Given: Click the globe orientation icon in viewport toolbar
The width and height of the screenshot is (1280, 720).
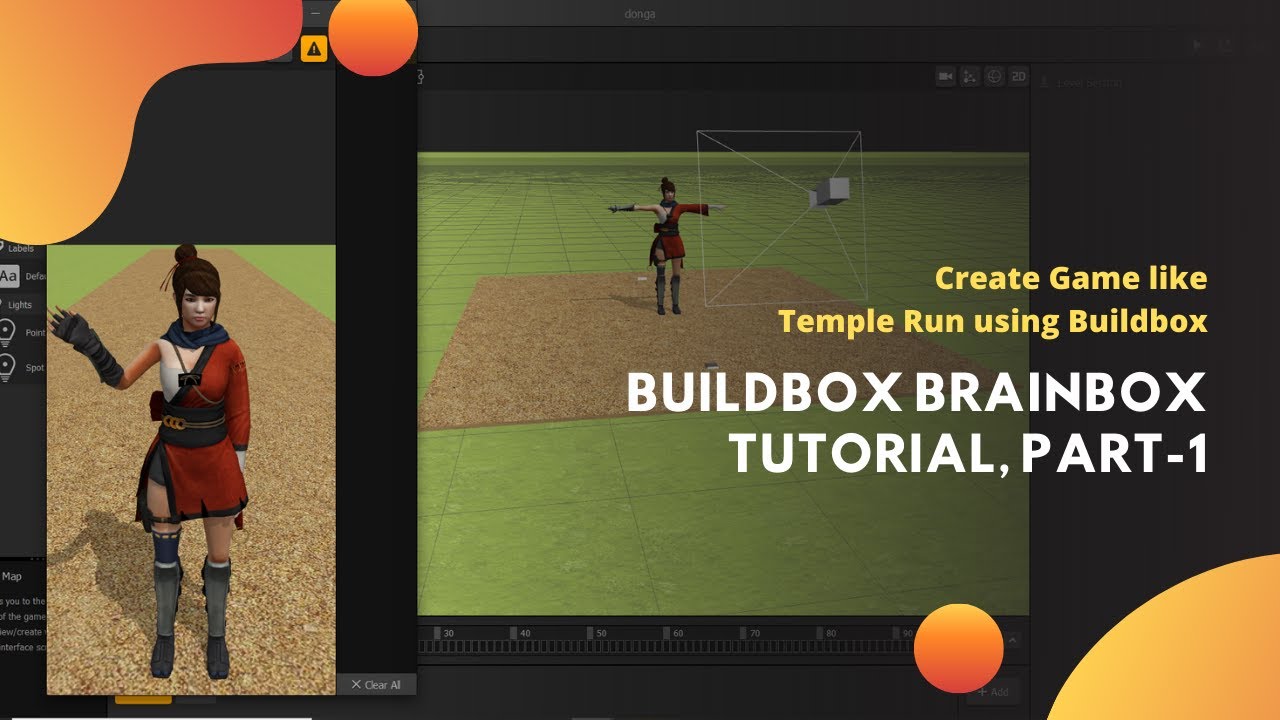Looking at the screenshot, I should click(x=994, y=77).
